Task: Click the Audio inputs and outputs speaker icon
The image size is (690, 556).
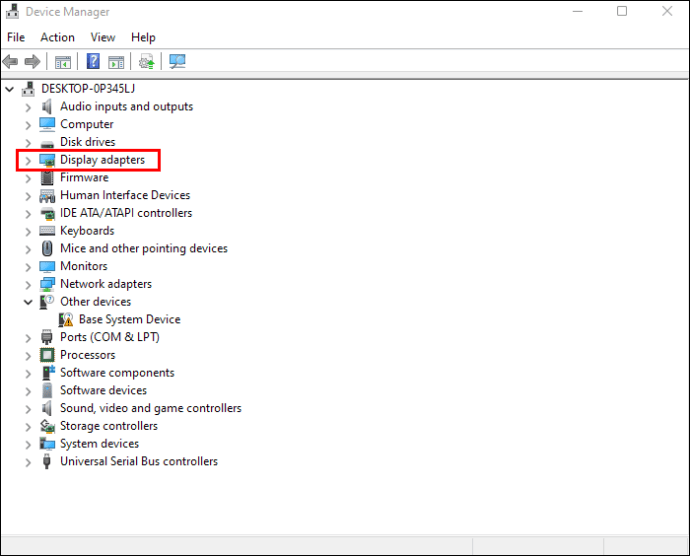Action: coord(47,107)
